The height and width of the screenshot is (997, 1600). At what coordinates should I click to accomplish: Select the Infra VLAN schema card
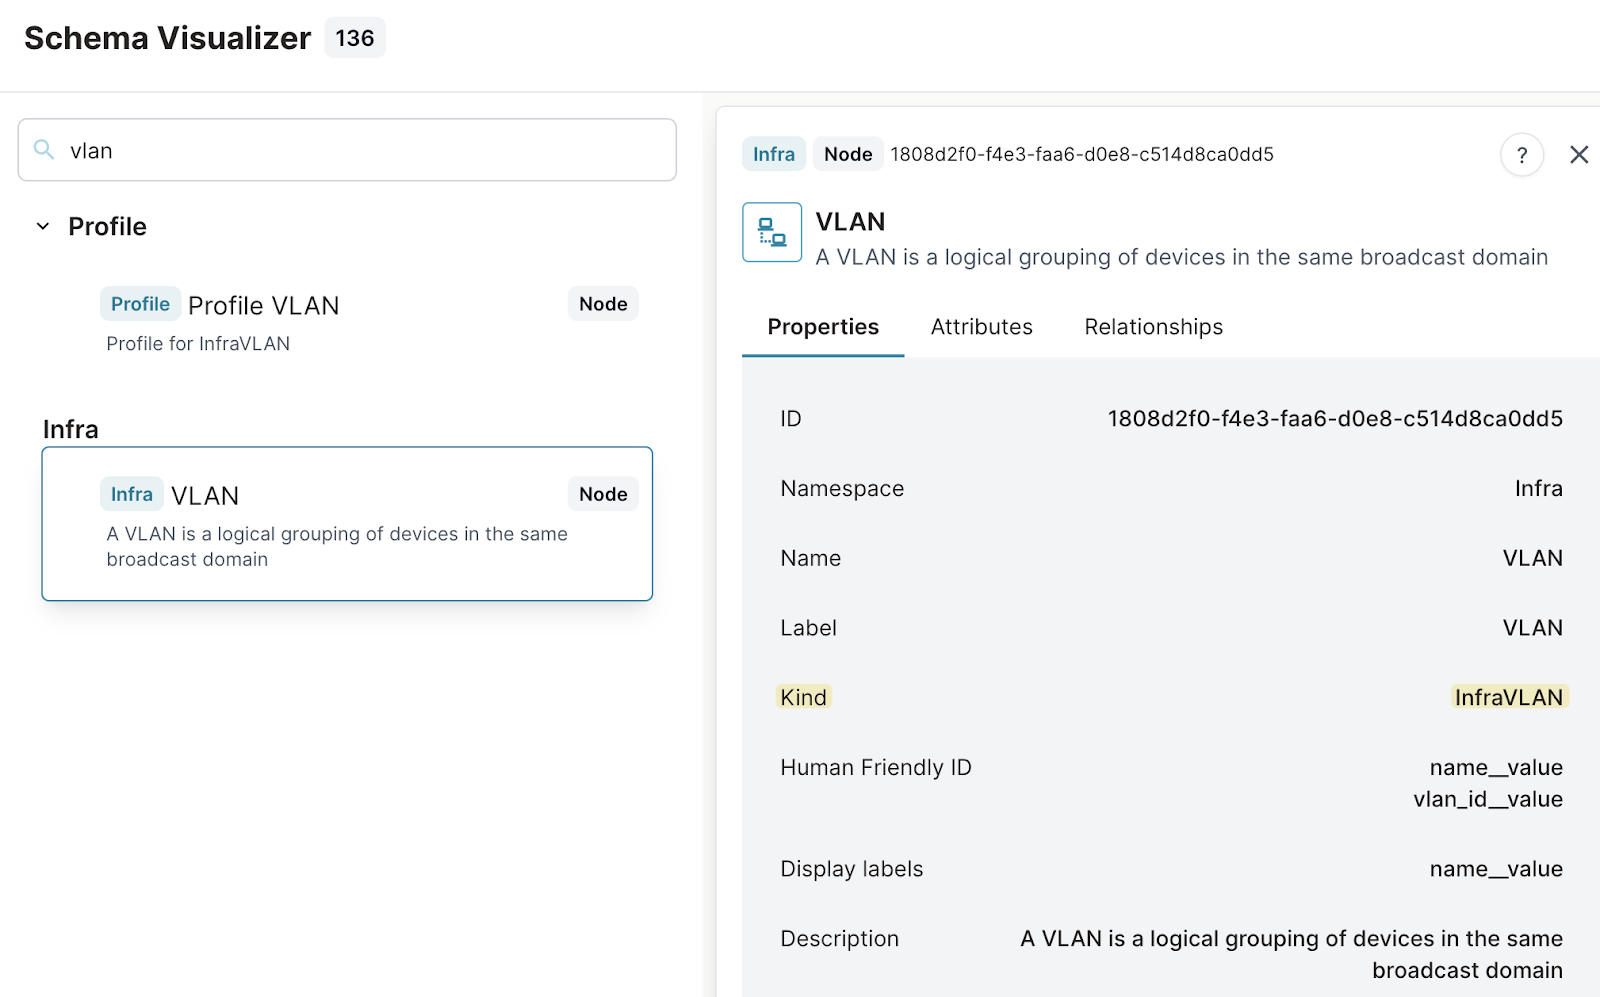coord(347,524)
